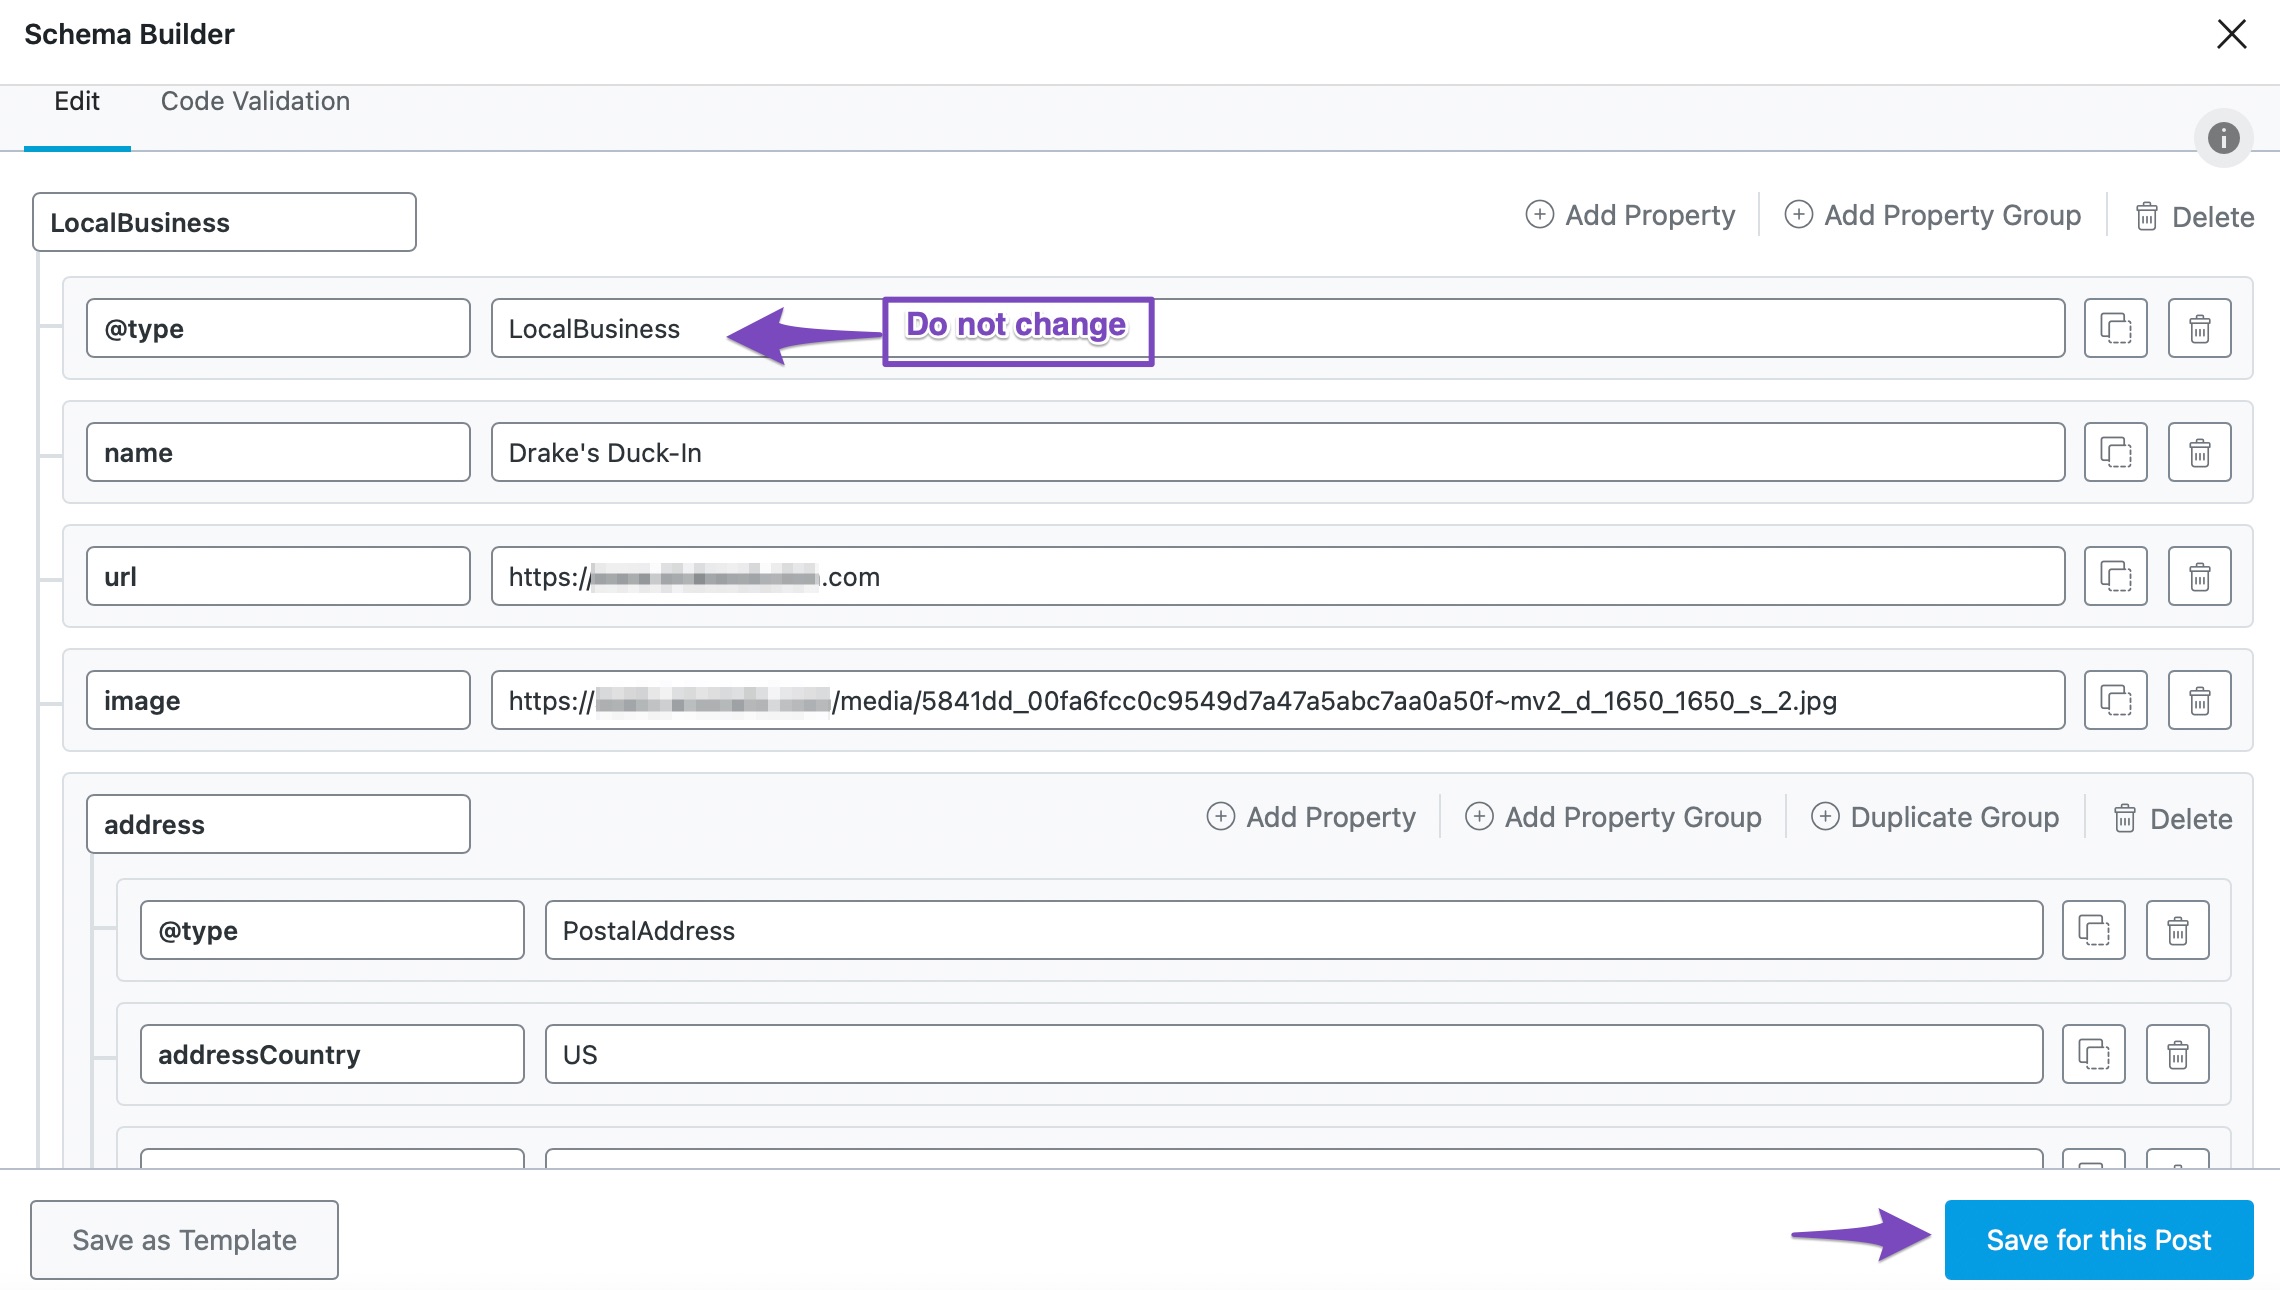Click the LocalBusiness type value field
The height and width of the screenshot is (1290, 2280).
coord(1278,328)
